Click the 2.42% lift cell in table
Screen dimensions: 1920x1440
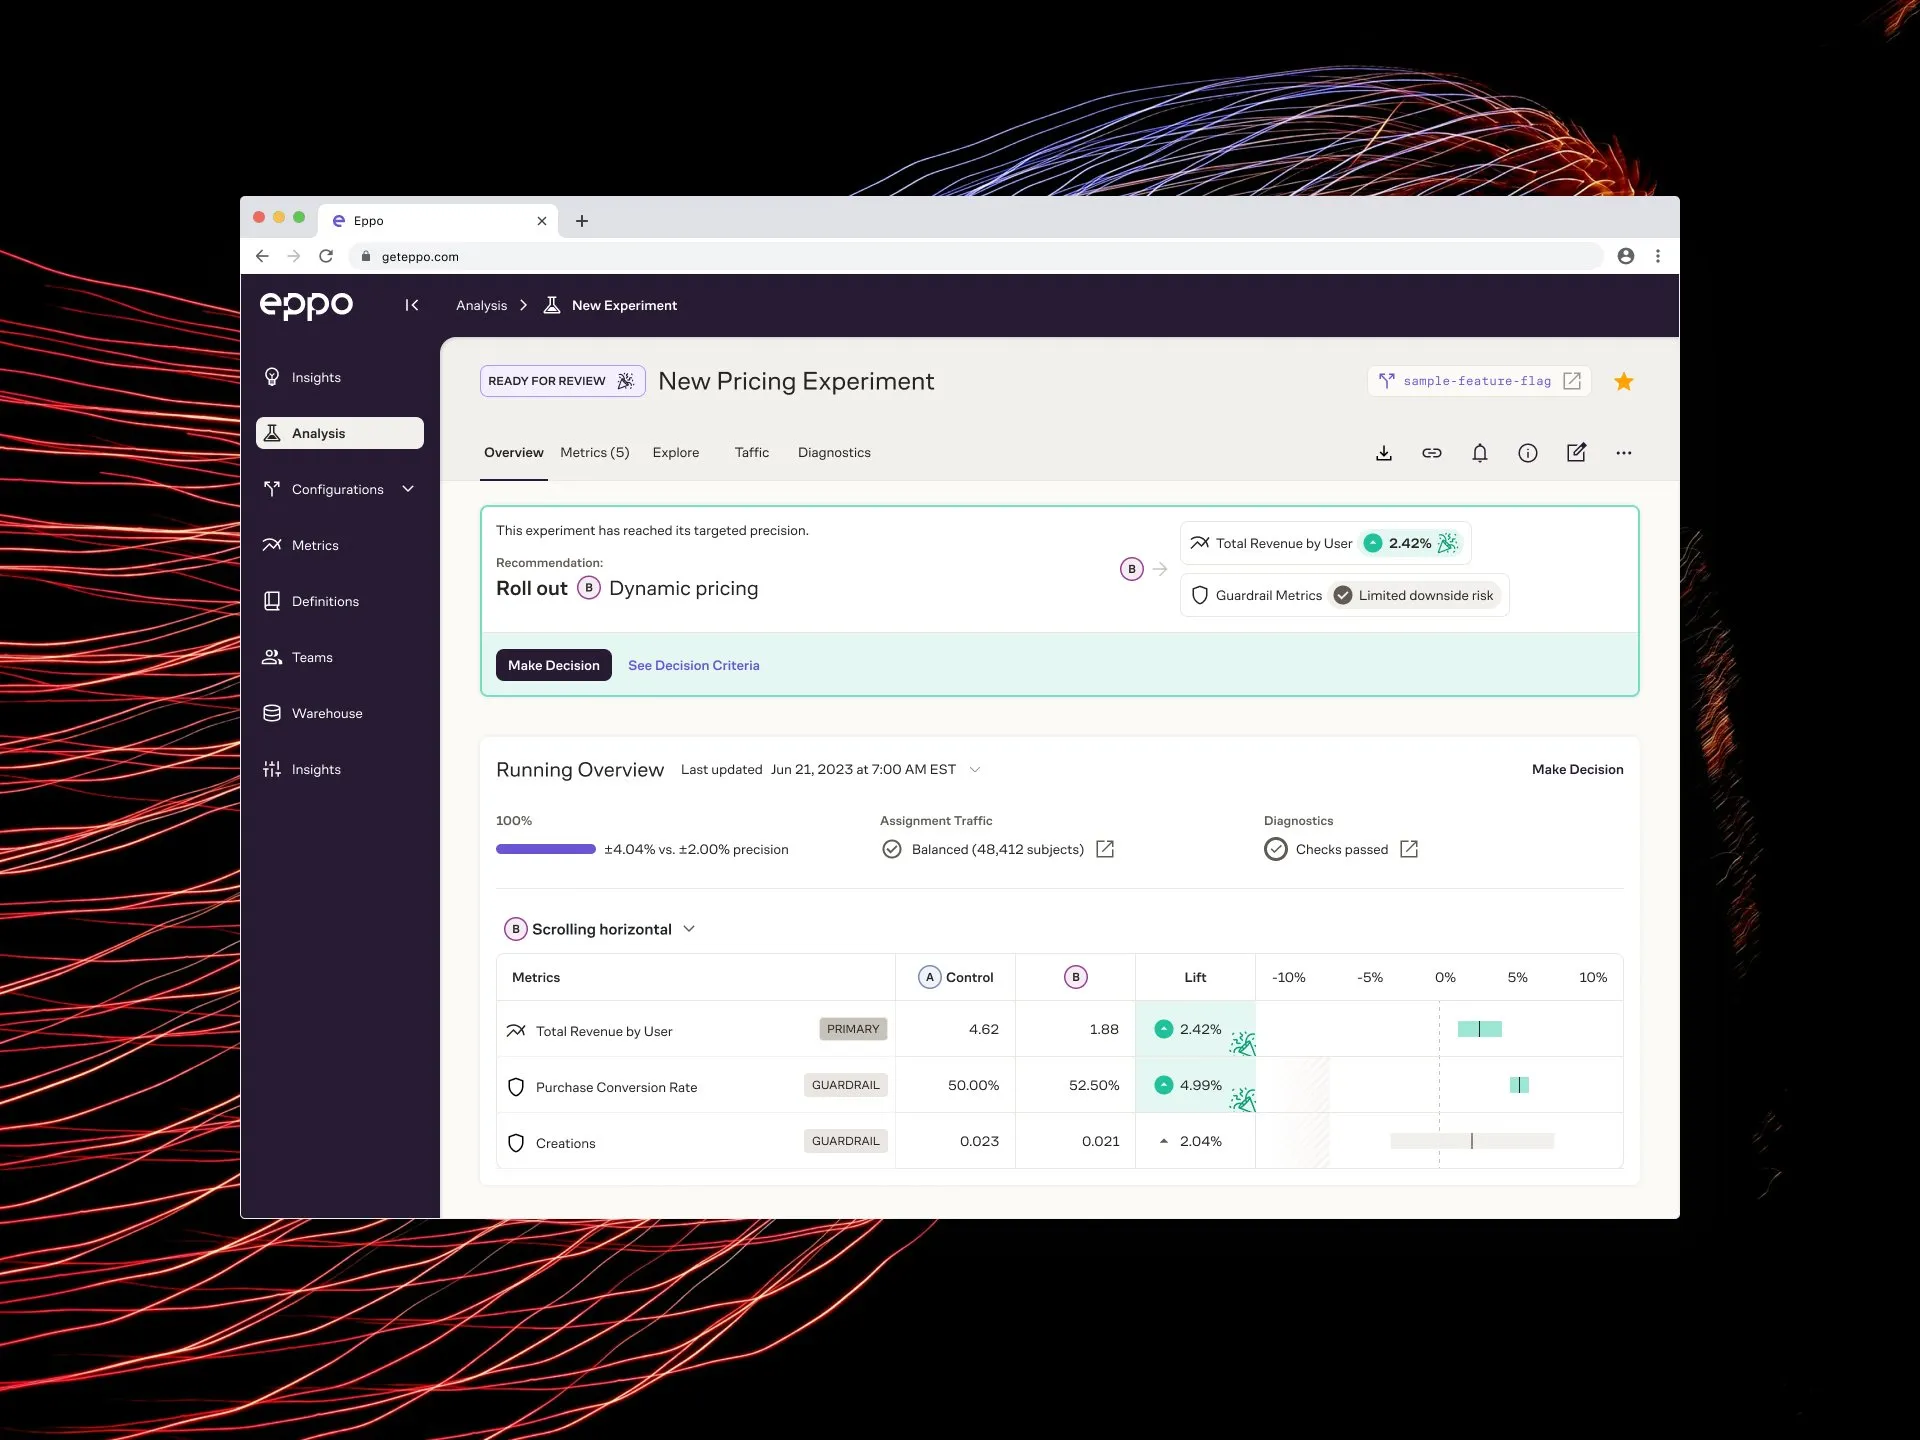click(x=1195, y=1029)
